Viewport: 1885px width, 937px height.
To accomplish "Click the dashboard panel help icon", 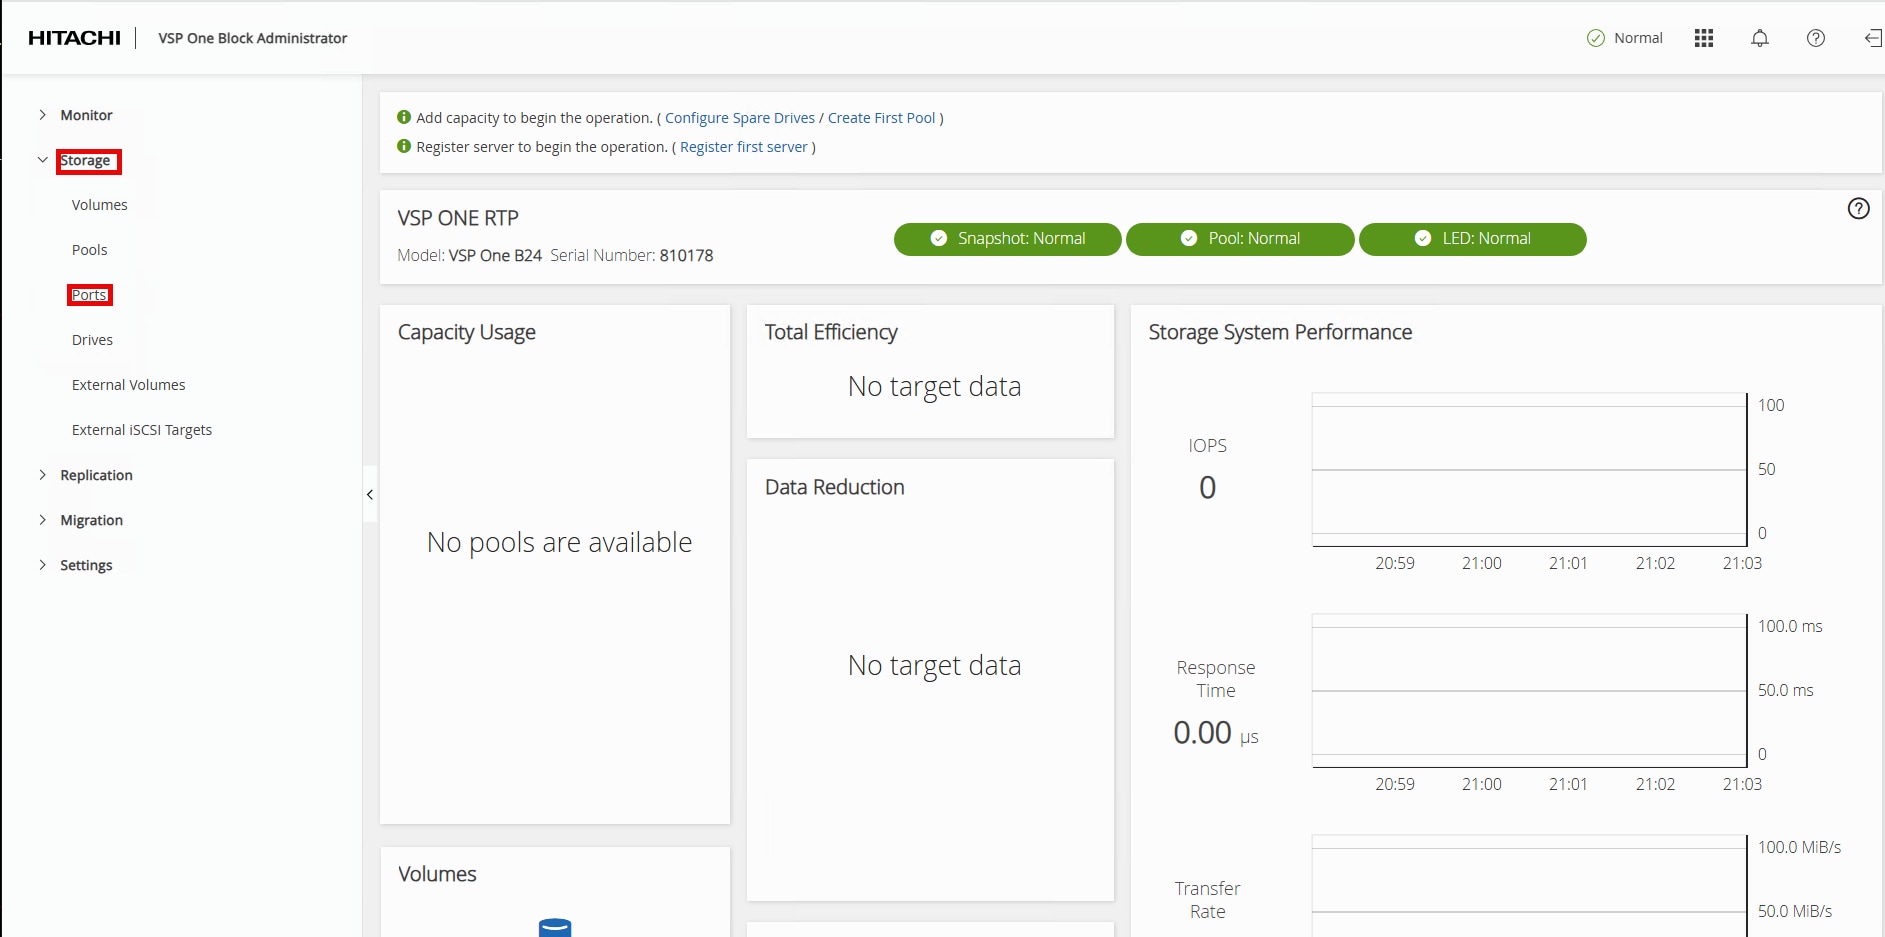I will click(1858, 208).
